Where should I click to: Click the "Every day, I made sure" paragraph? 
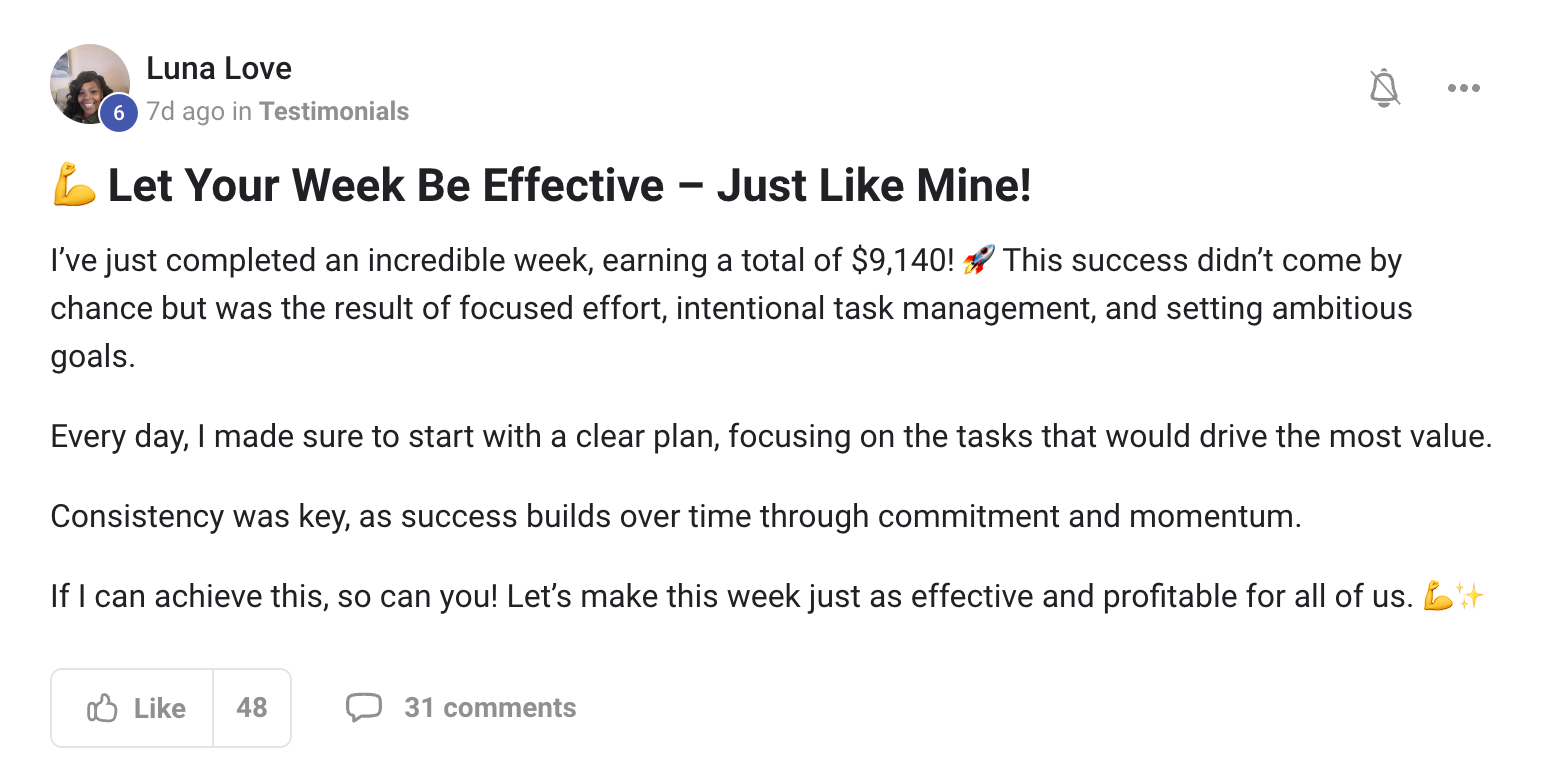[770, 437]
